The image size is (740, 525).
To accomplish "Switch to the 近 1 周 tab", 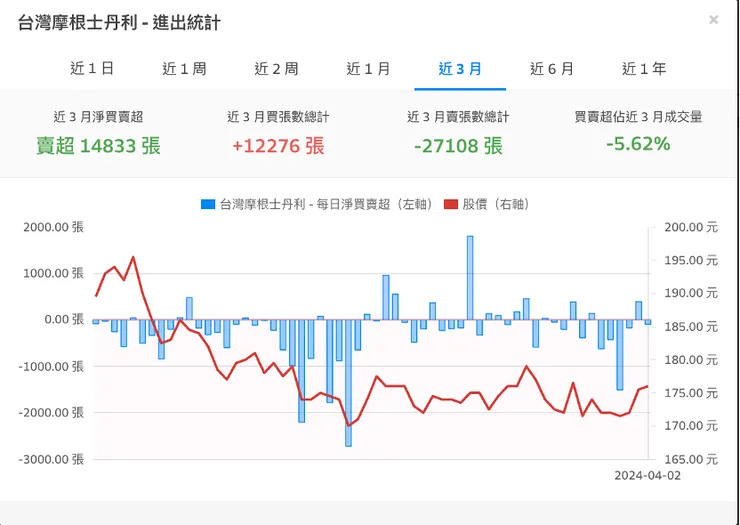I will click(x=184, y=69).
